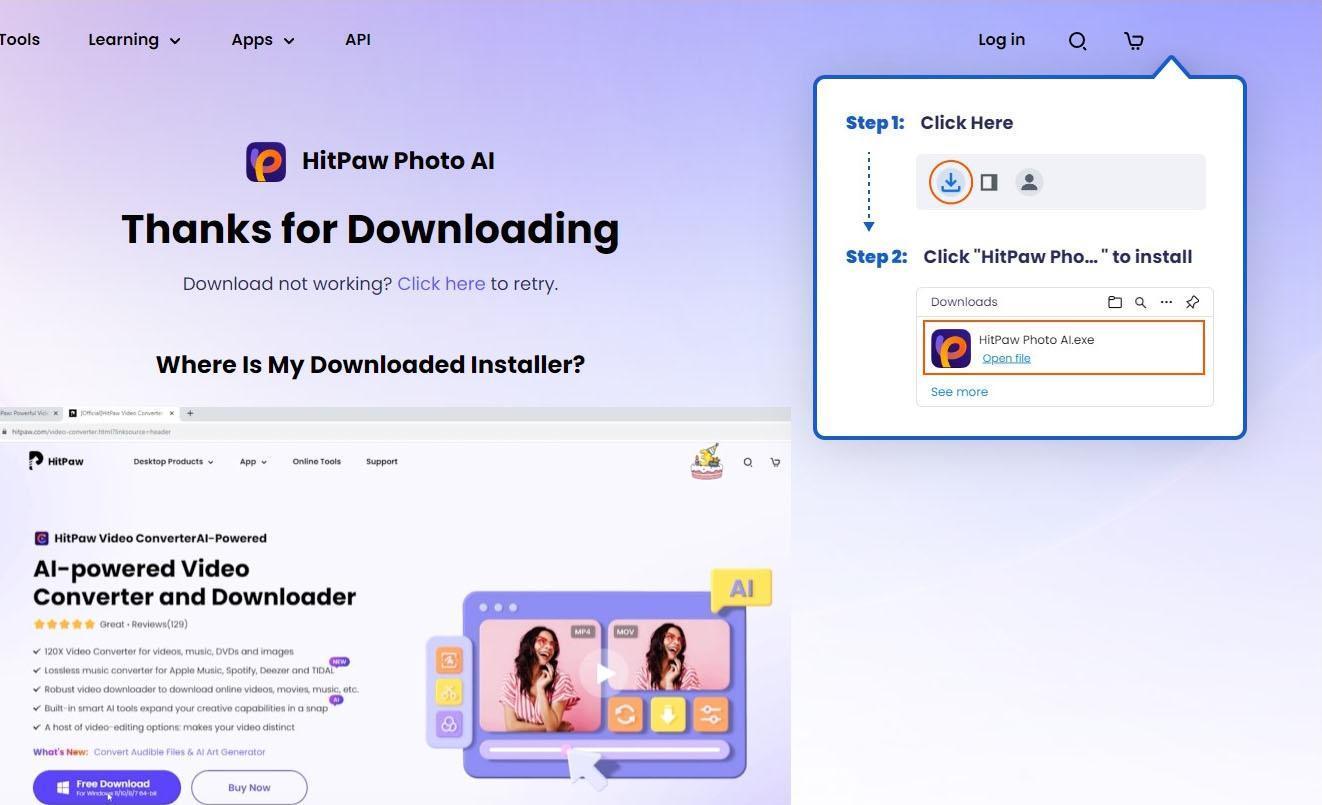This screenshot has height=805, width=1322.
Task: Click the "Thanks for Downloading" heading
Action: pos(370,229)
